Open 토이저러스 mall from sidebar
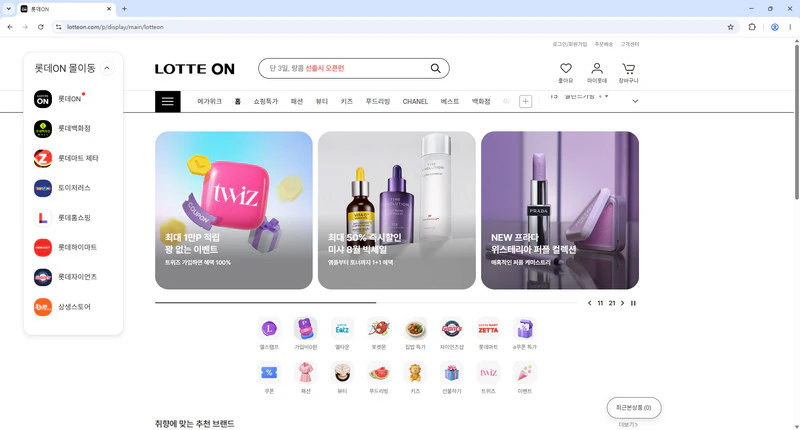The width and height of the screenshot is (800, 430). (43, 188)
